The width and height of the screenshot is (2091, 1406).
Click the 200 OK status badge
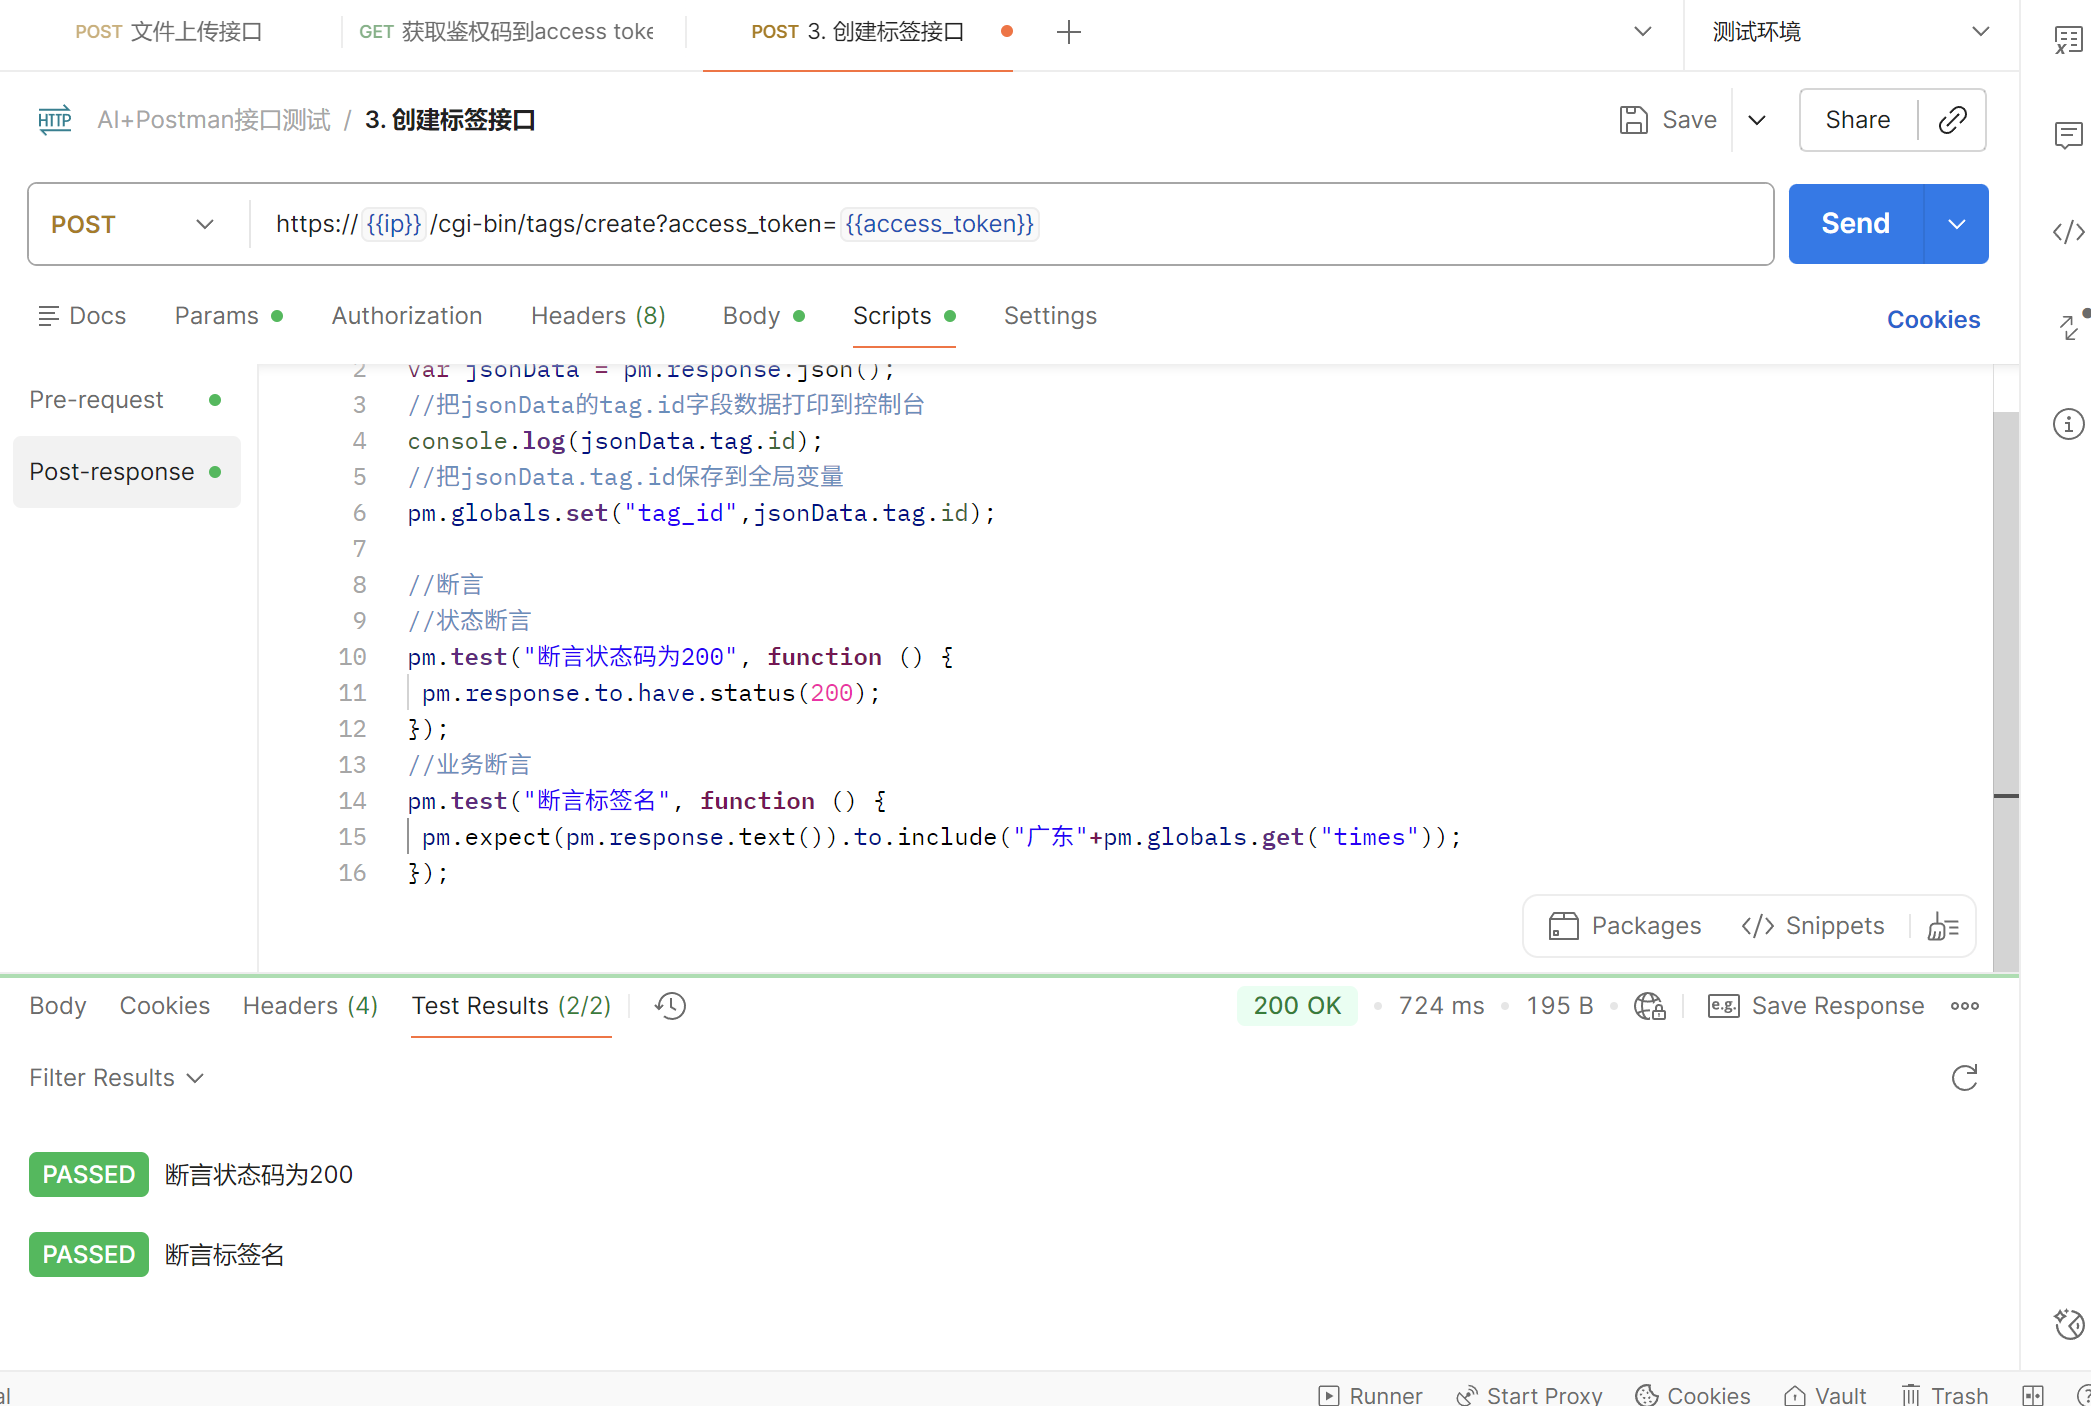click(x=1297, y=1006)
